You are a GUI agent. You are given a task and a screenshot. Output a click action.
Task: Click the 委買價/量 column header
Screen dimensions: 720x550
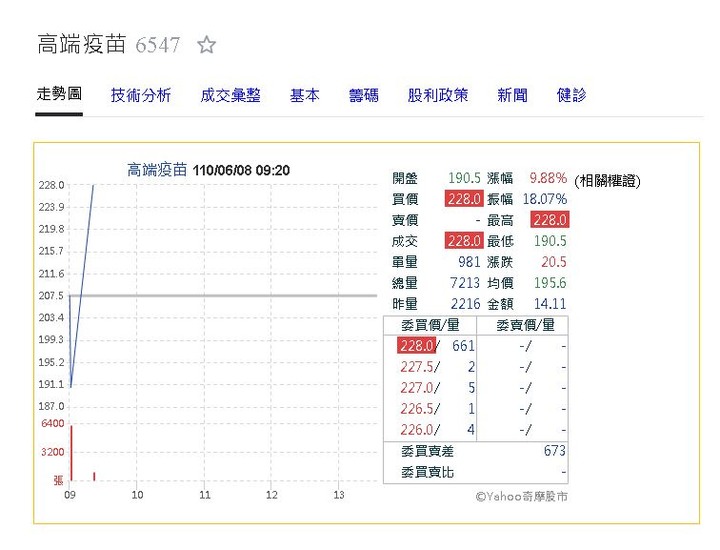click(430, 325)
